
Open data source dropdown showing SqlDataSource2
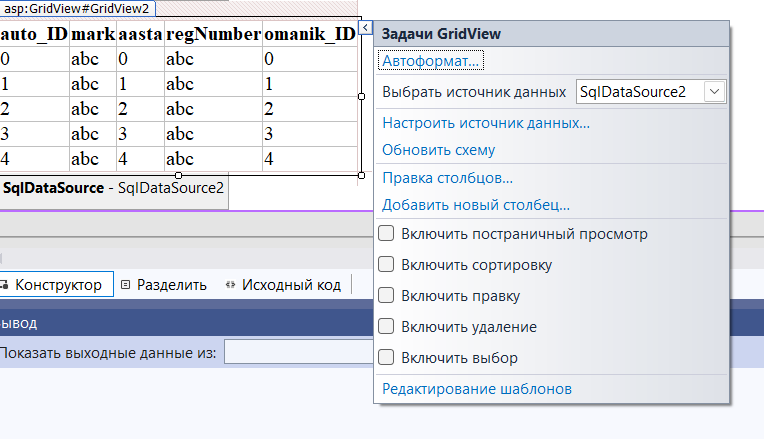pos(651,92)
